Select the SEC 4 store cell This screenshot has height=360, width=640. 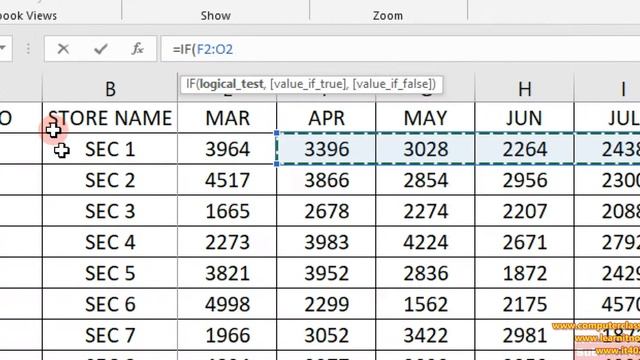coord(110,242)
